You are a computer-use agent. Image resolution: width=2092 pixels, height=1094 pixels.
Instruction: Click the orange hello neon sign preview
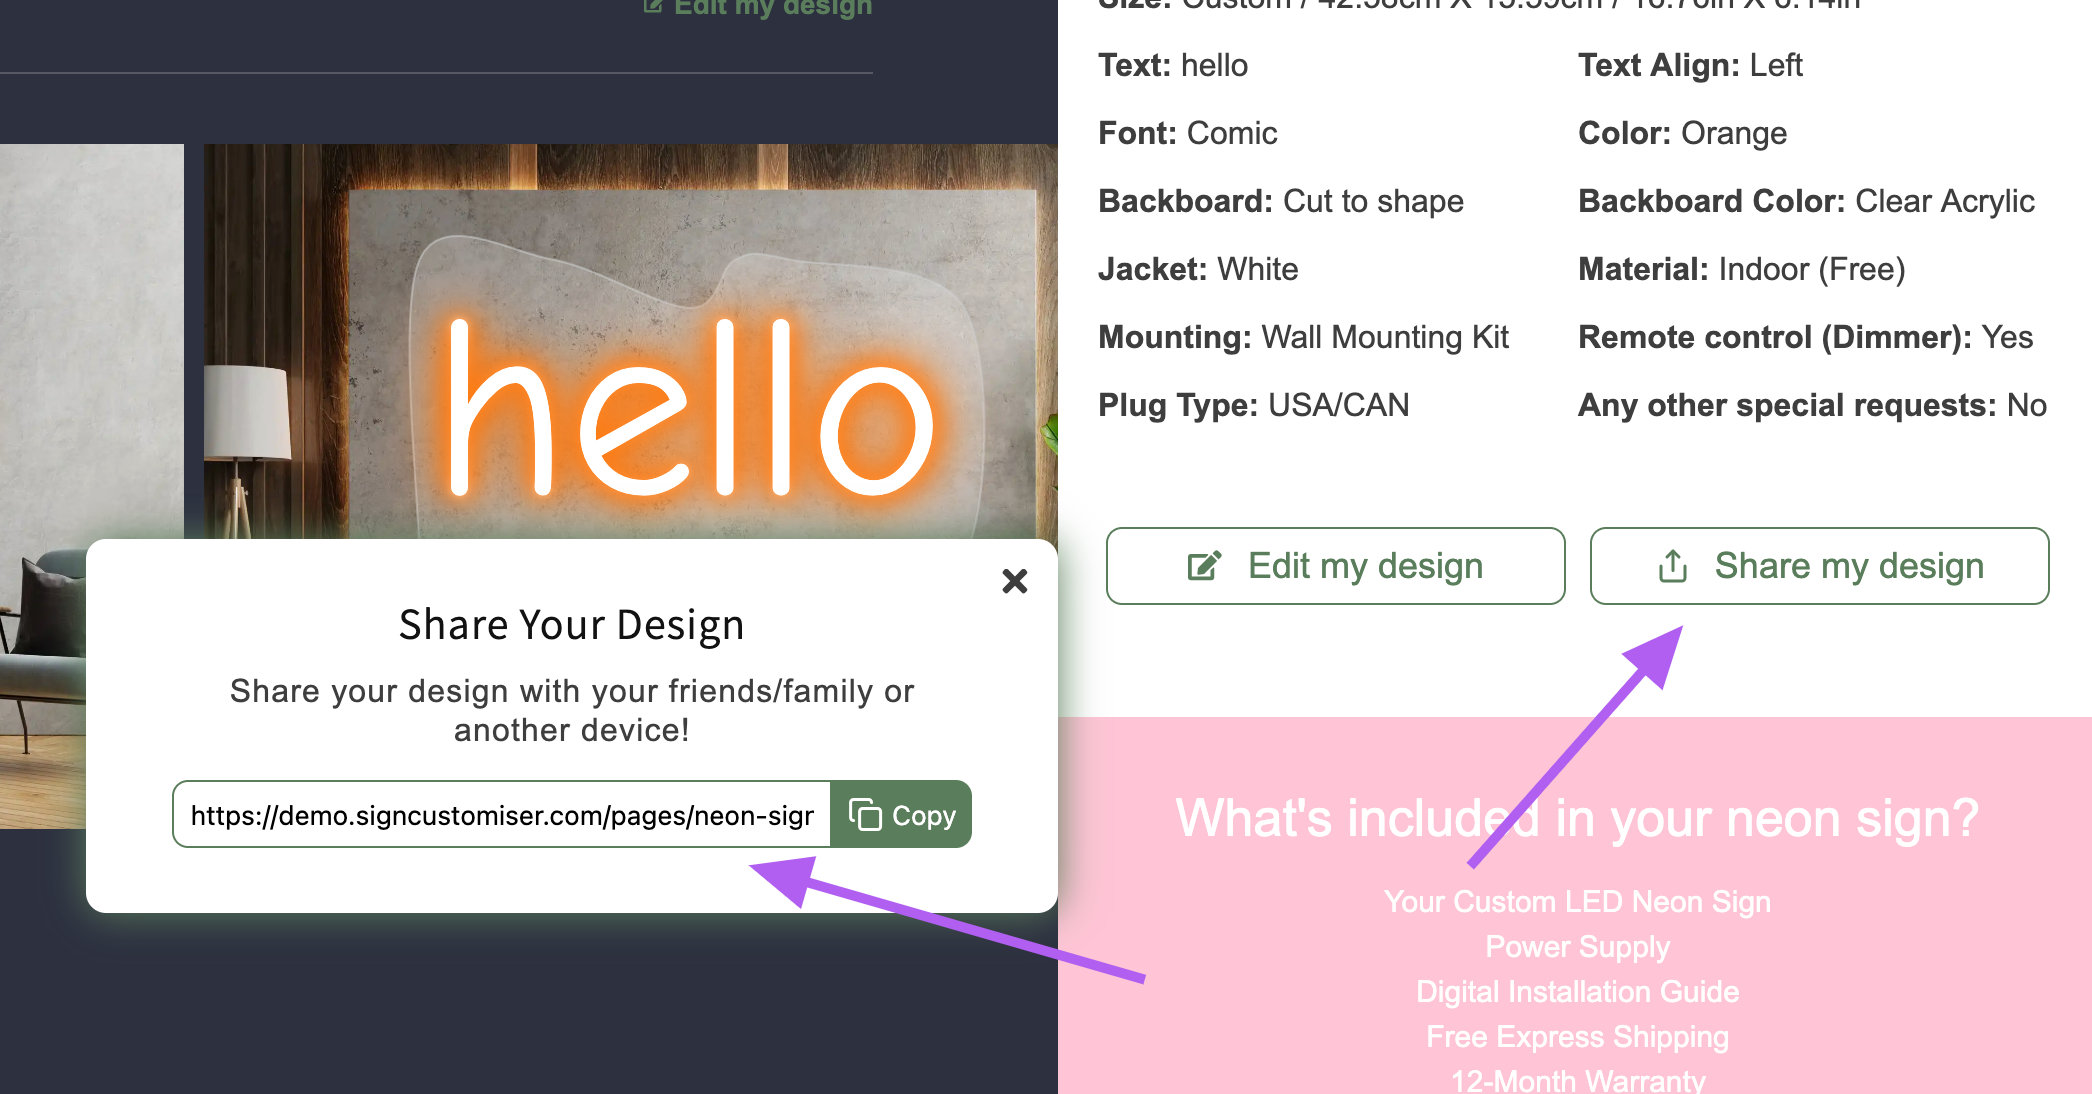pos(690,410)
